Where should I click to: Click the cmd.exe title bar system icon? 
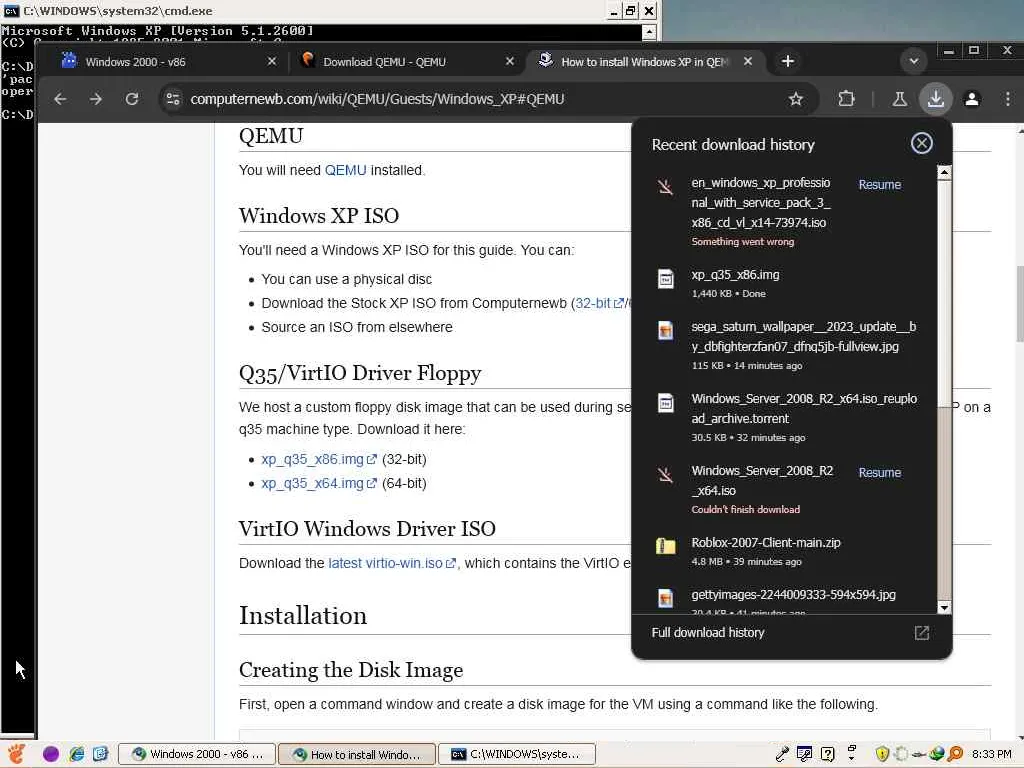[11, 11]
